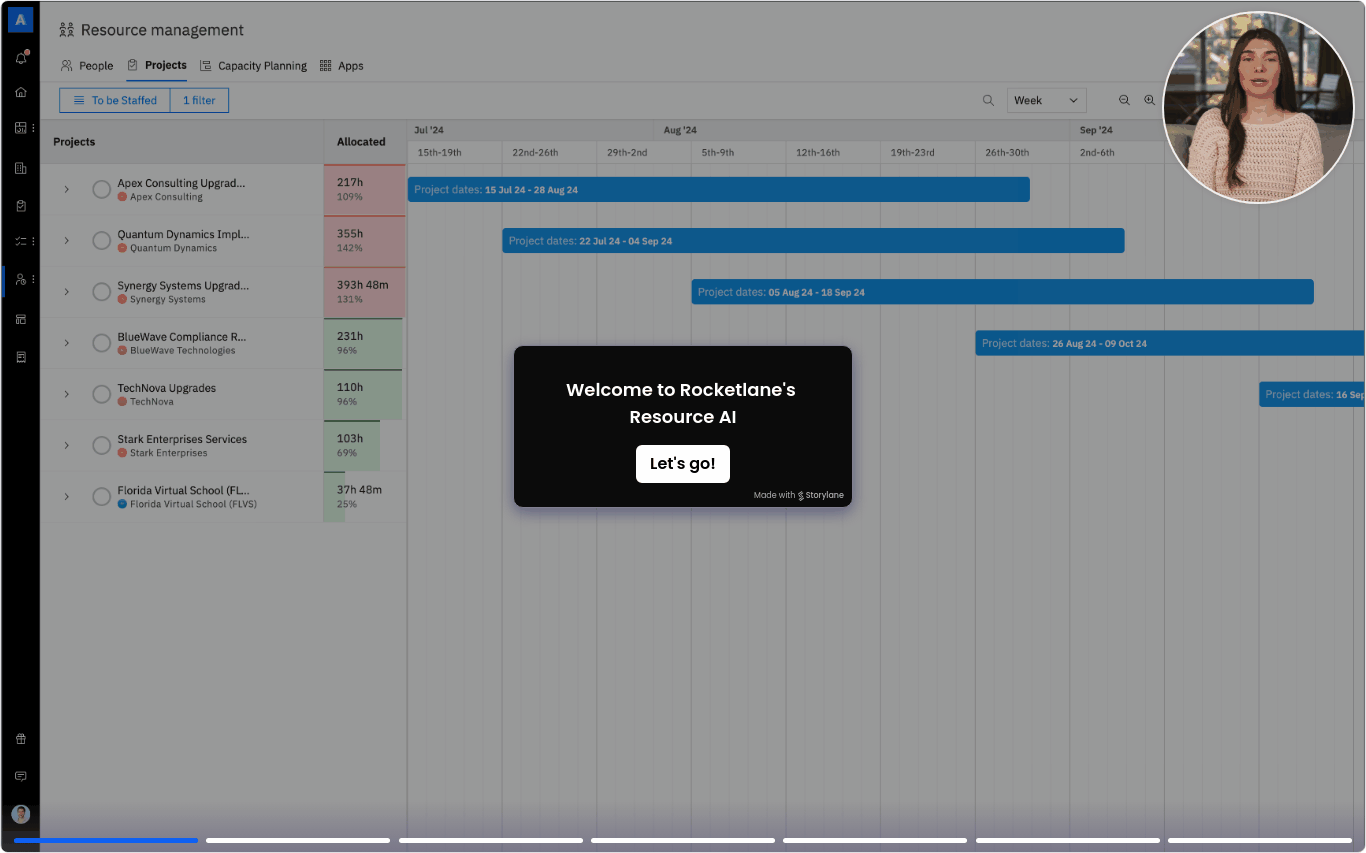Open the dashboard grid icon in the sidebar

click(20, 128)
